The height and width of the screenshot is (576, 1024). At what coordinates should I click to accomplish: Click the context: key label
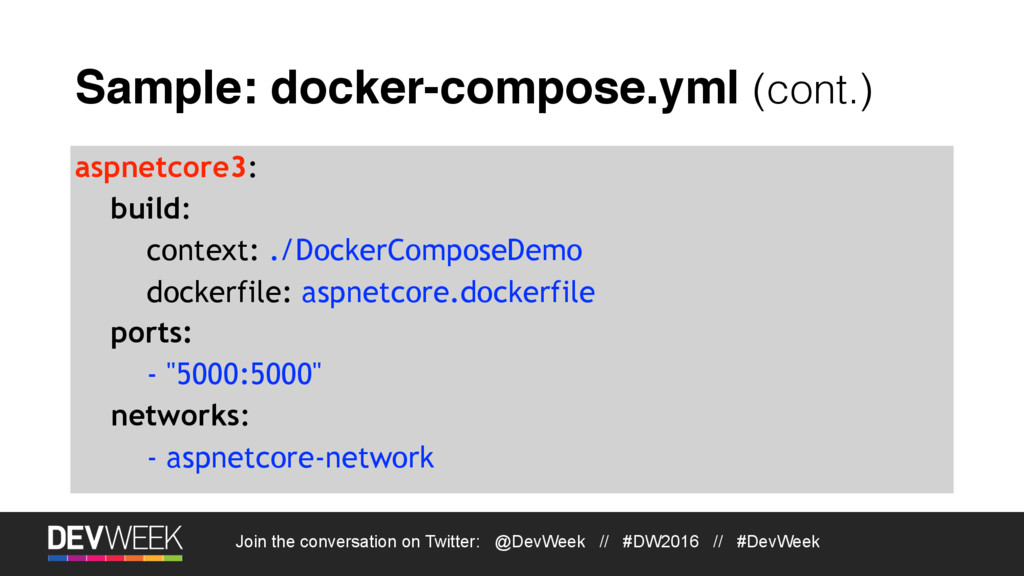pyautogui.click(x=202, y=251)
